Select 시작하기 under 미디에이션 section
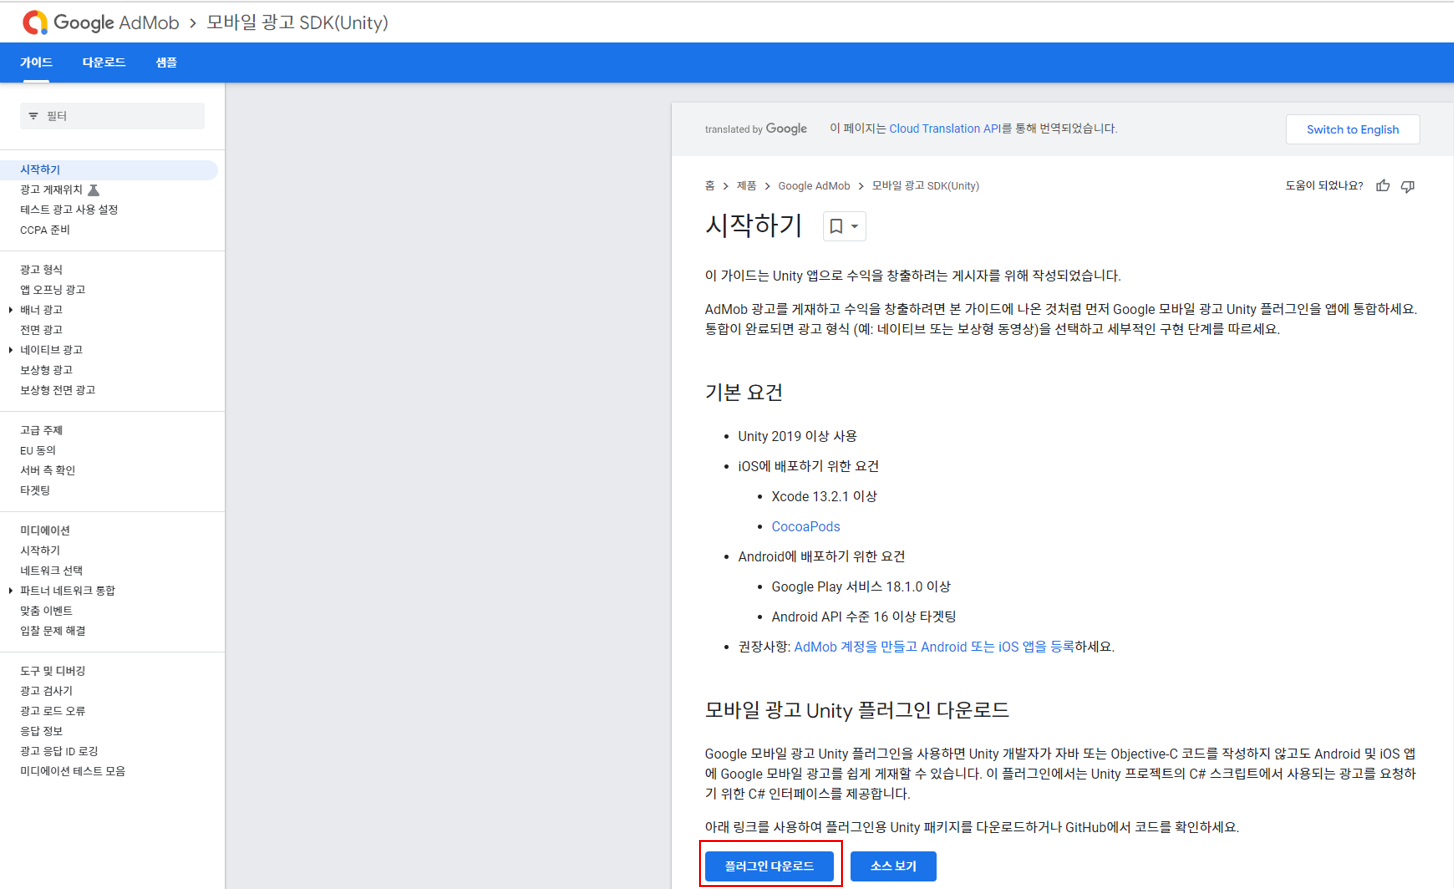The image size is (1454, 889). (40, 551)
